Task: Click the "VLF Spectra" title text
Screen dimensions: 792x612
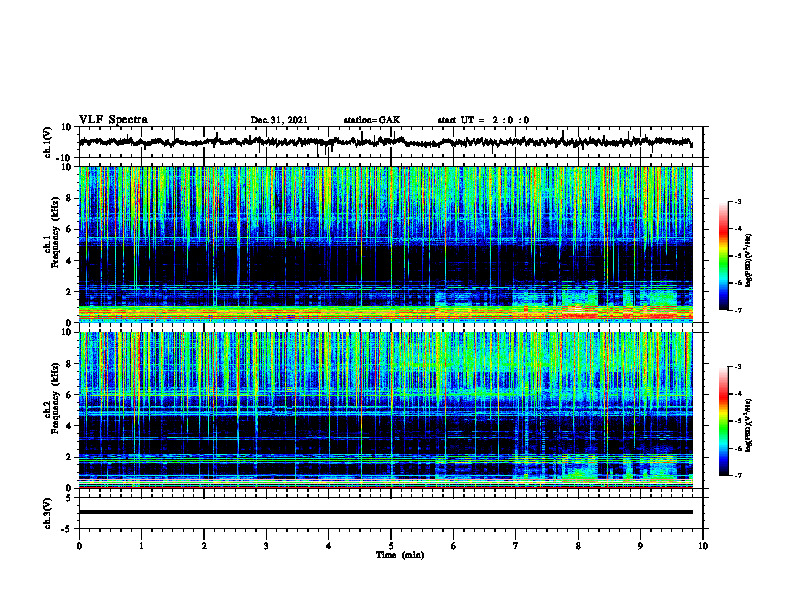Action: click(x=113, y=120)
